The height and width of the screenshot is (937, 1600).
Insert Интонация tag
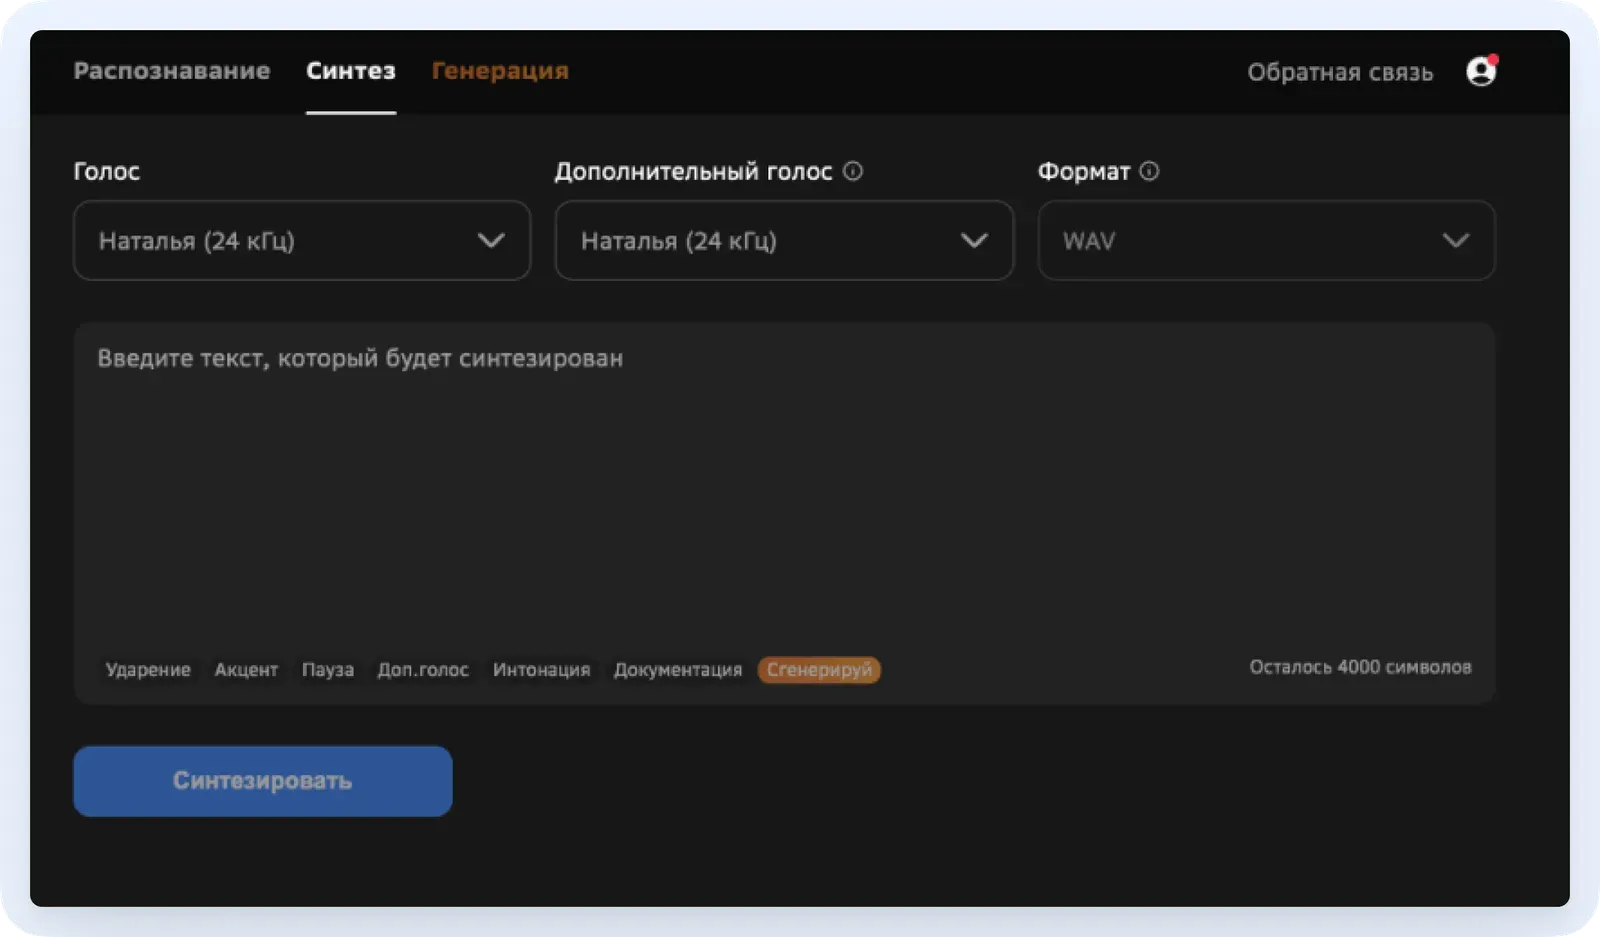pyautogui.click(x=541, y=670)
